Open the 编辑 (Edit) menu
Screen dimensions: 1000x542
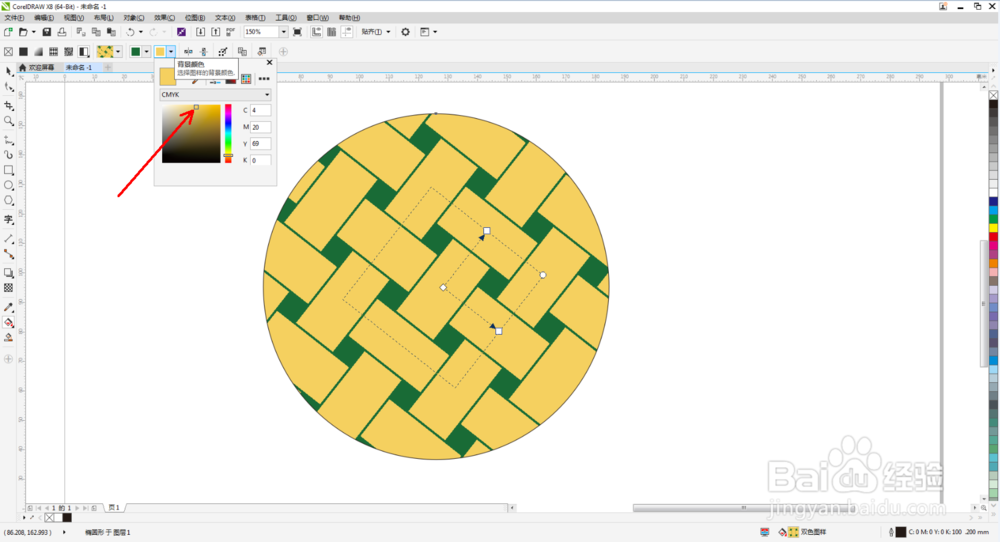[43, 18]
